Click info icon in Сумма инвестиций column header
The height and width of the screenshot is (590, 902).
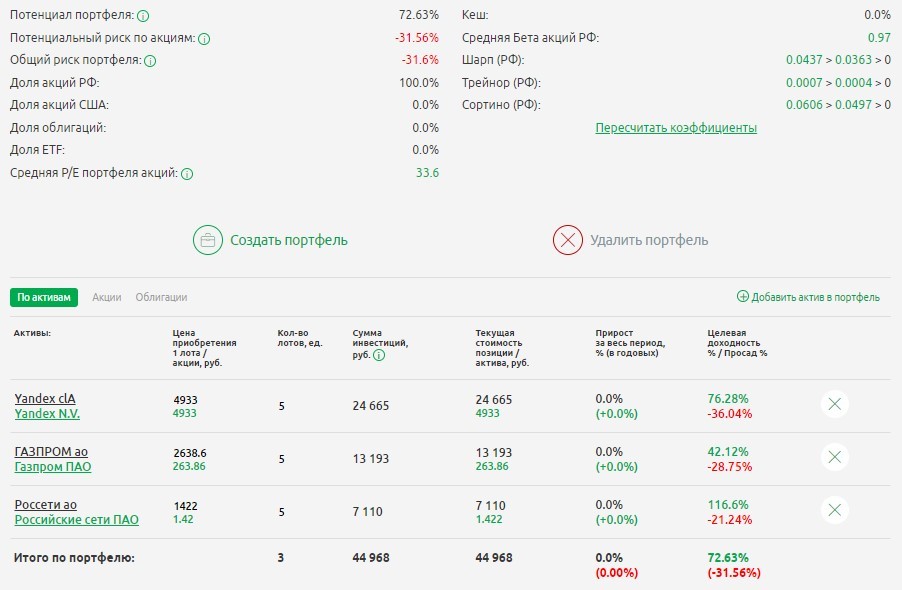379,355
